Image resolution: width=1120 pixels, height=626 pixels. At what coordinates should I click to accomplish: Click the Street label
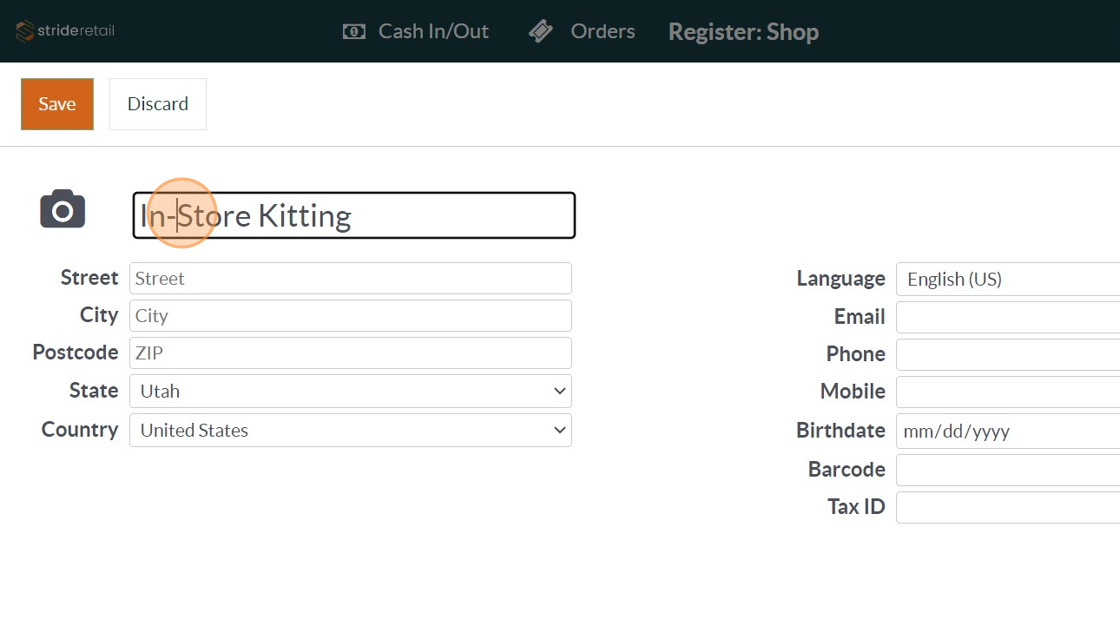[x=89, y=277]
